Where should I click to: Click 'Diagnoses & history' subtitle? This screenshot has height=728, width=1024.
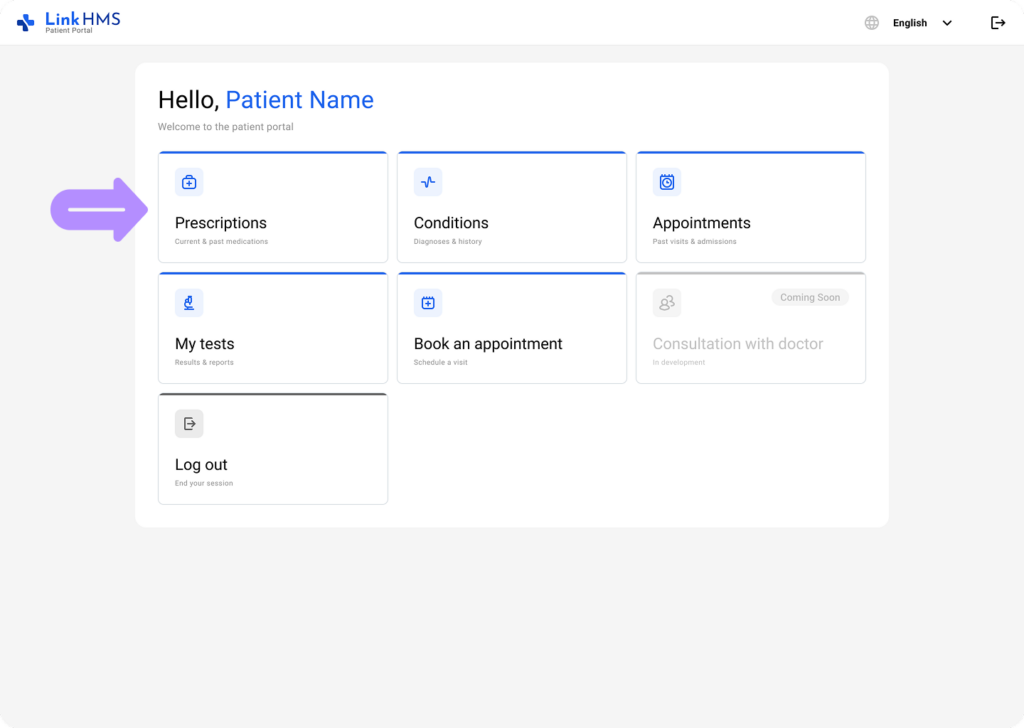(447, 242)
